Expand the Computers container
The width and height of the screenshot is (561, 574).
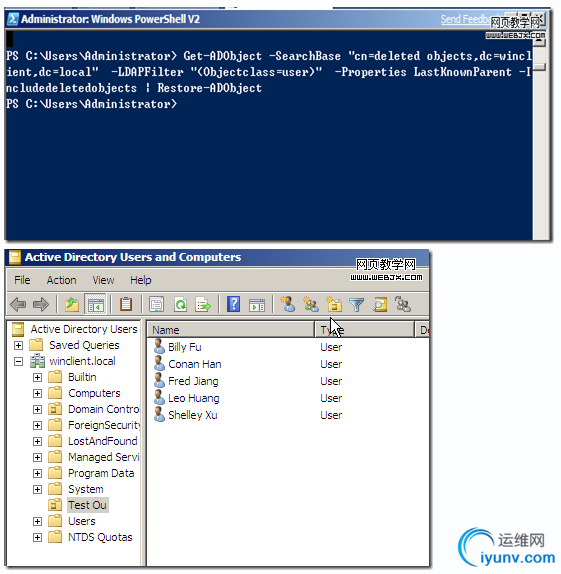click(x=37, y=393)
